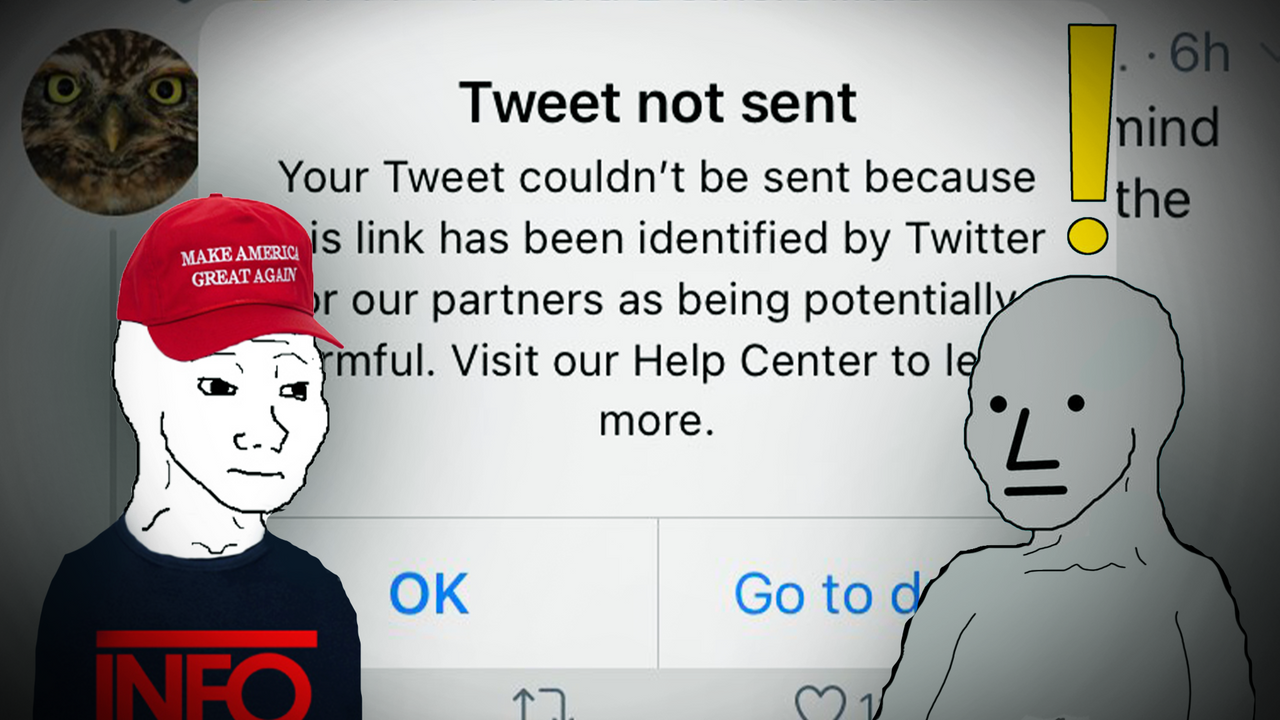Click the retweet arrows icon
This screenshot has height=720, width=1280.
tap(542, 704)
